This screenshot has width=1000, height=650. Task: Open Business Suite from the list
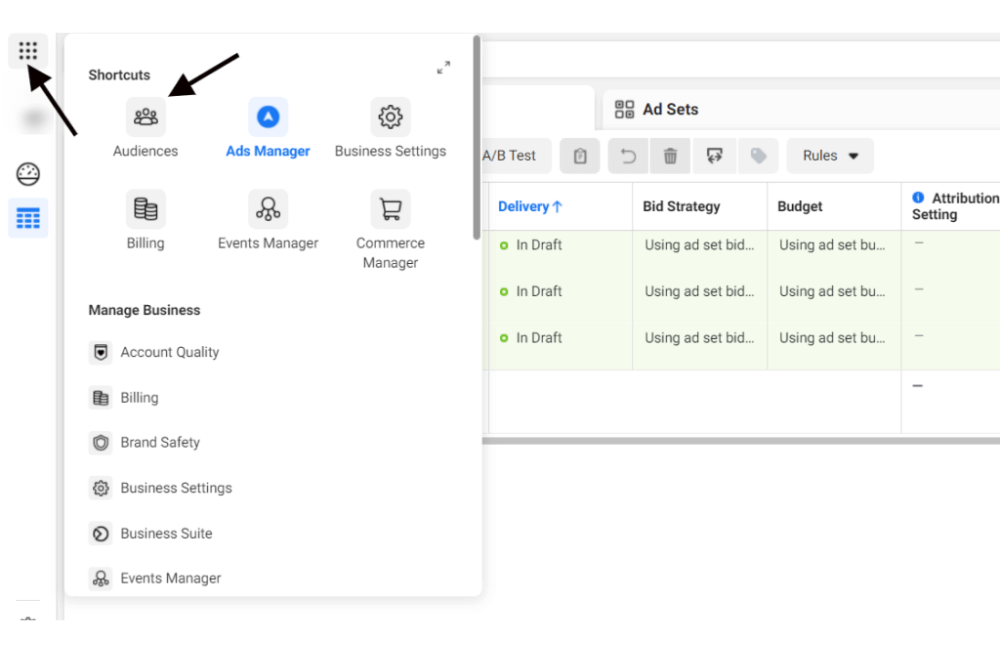(166, 533)
